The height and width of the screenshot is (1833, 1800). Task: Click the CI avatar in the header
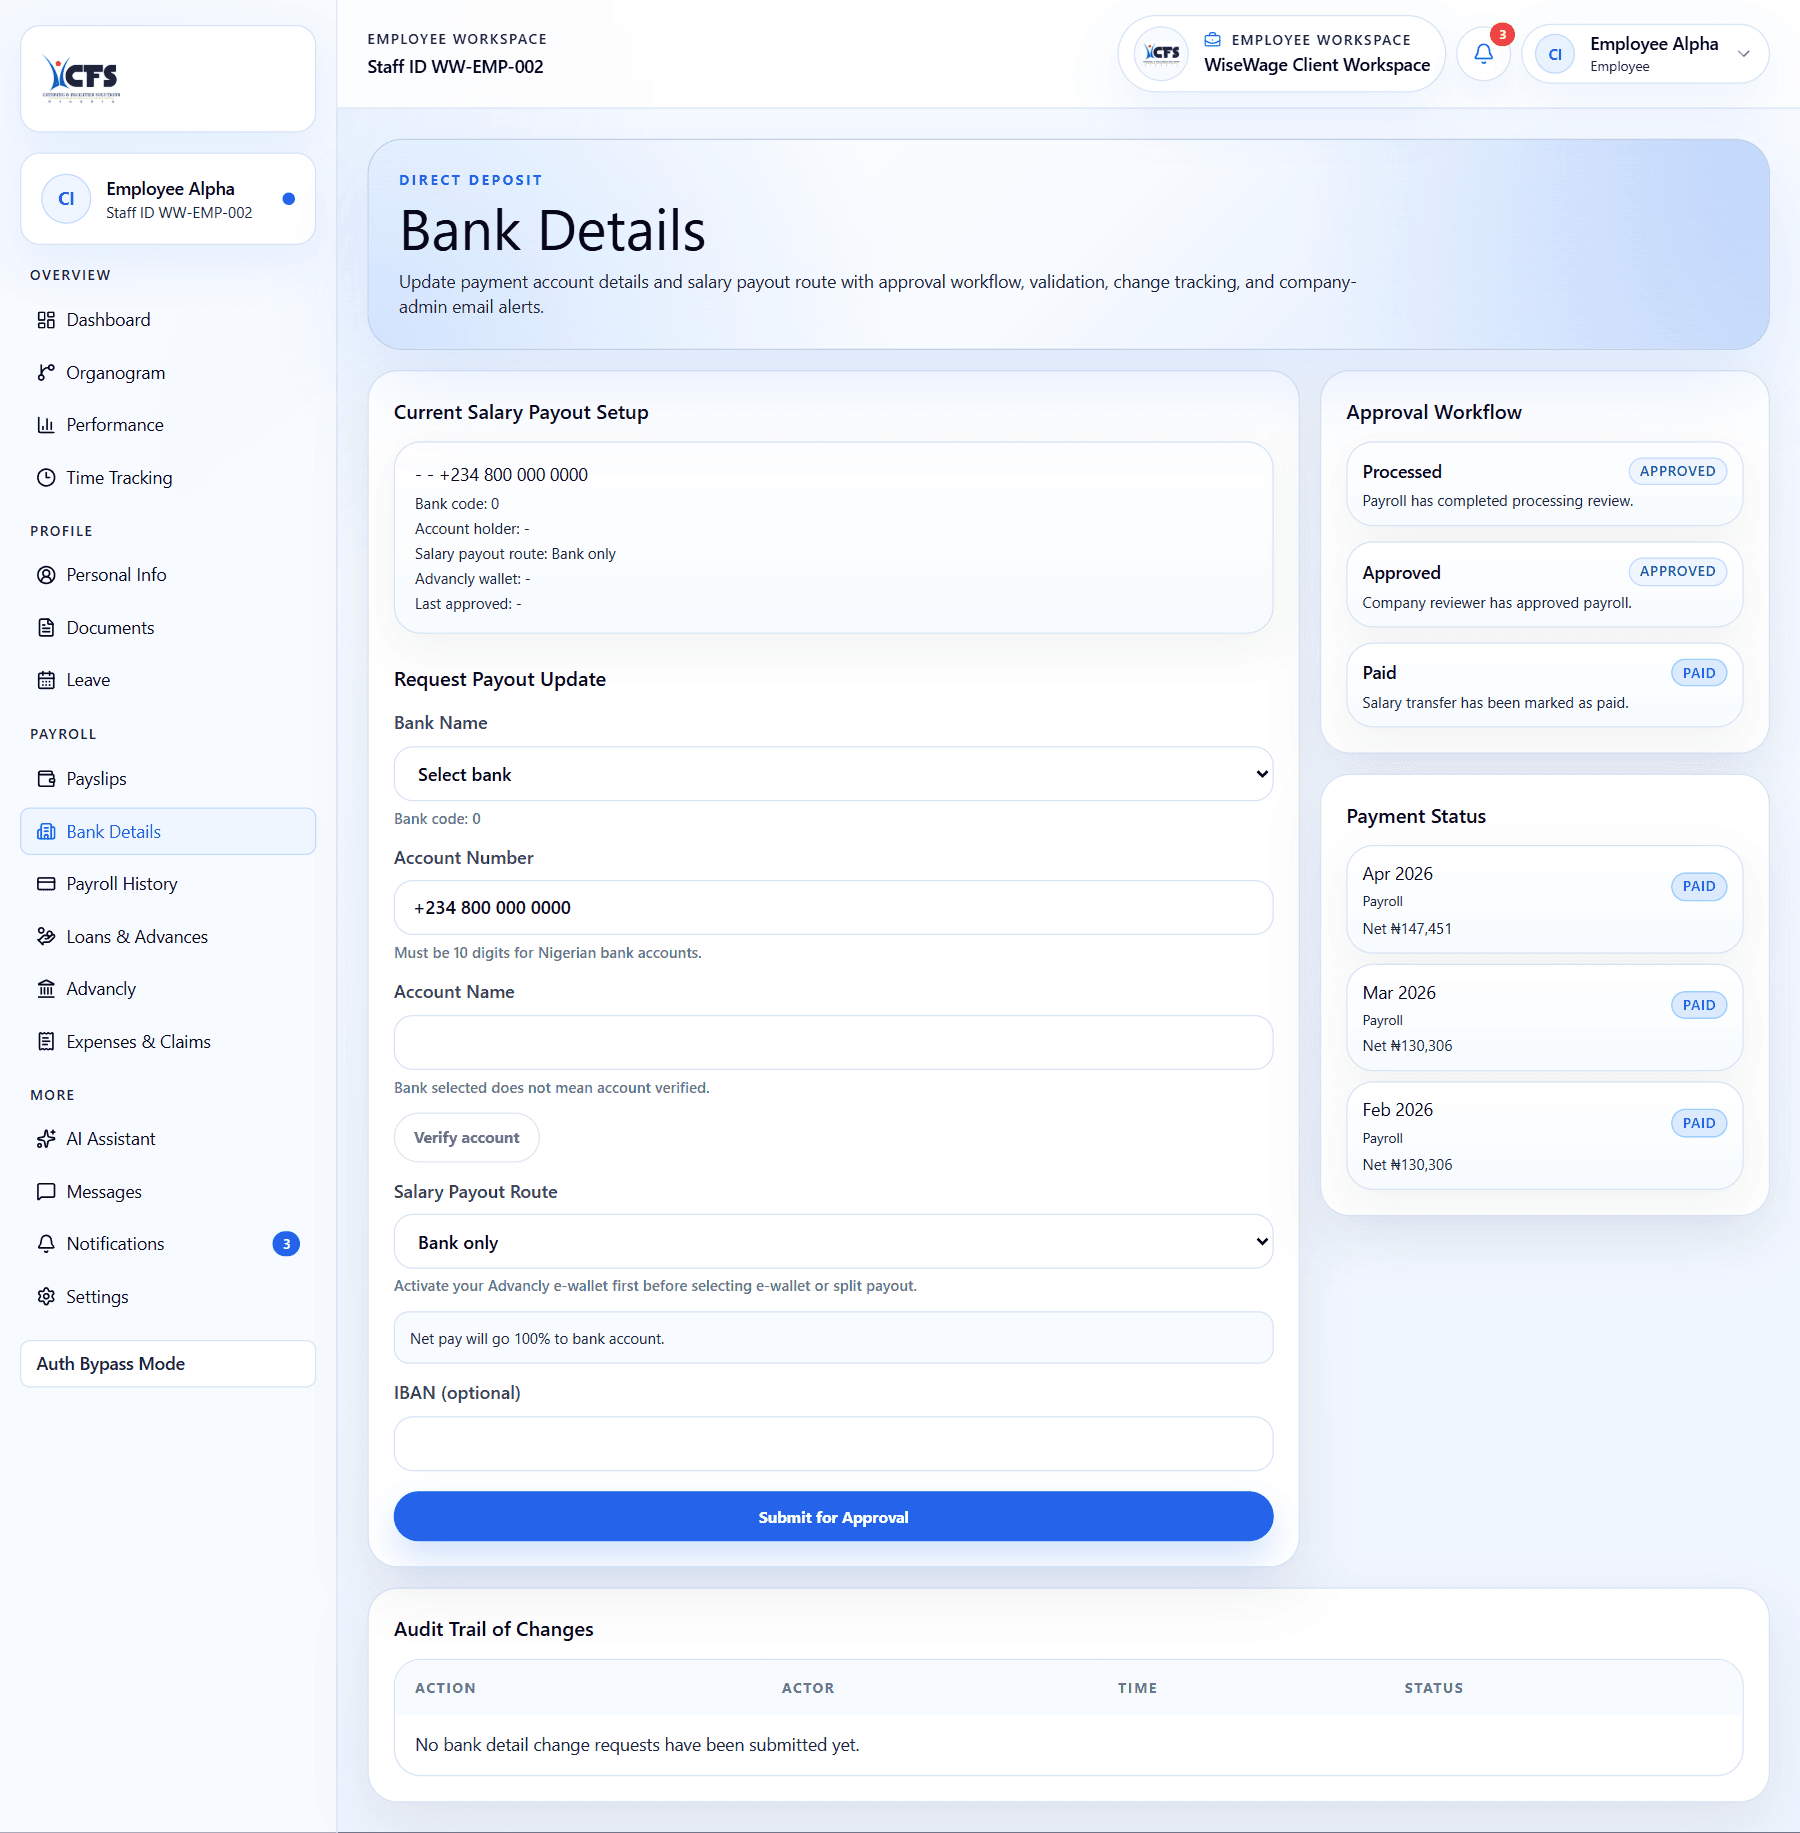pos(1555,54)
